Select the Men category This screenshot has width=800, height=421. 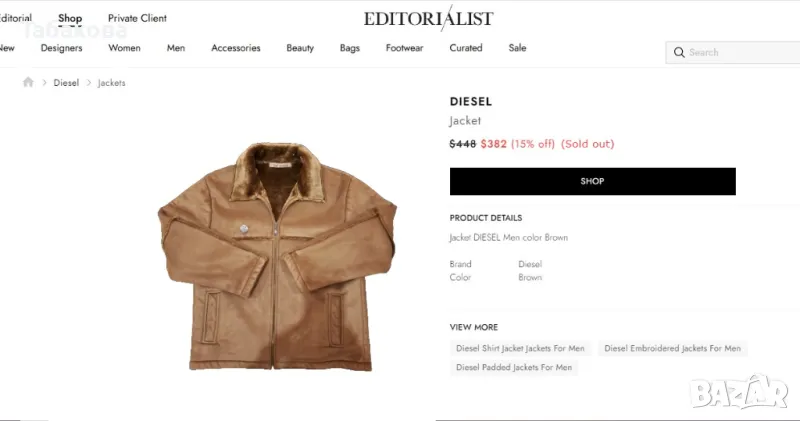click(x=176, y=48)
